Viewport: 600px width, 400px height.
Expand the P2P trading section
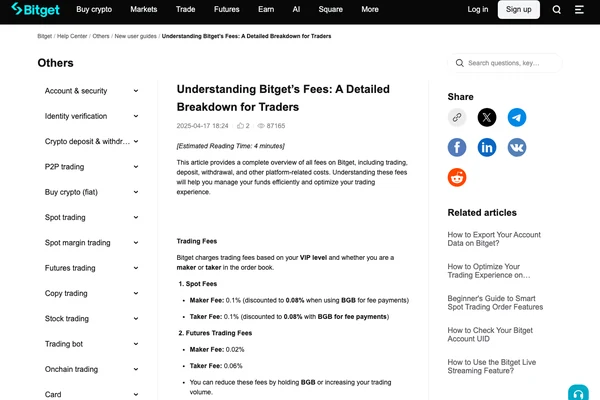click(x=91, y=167)
